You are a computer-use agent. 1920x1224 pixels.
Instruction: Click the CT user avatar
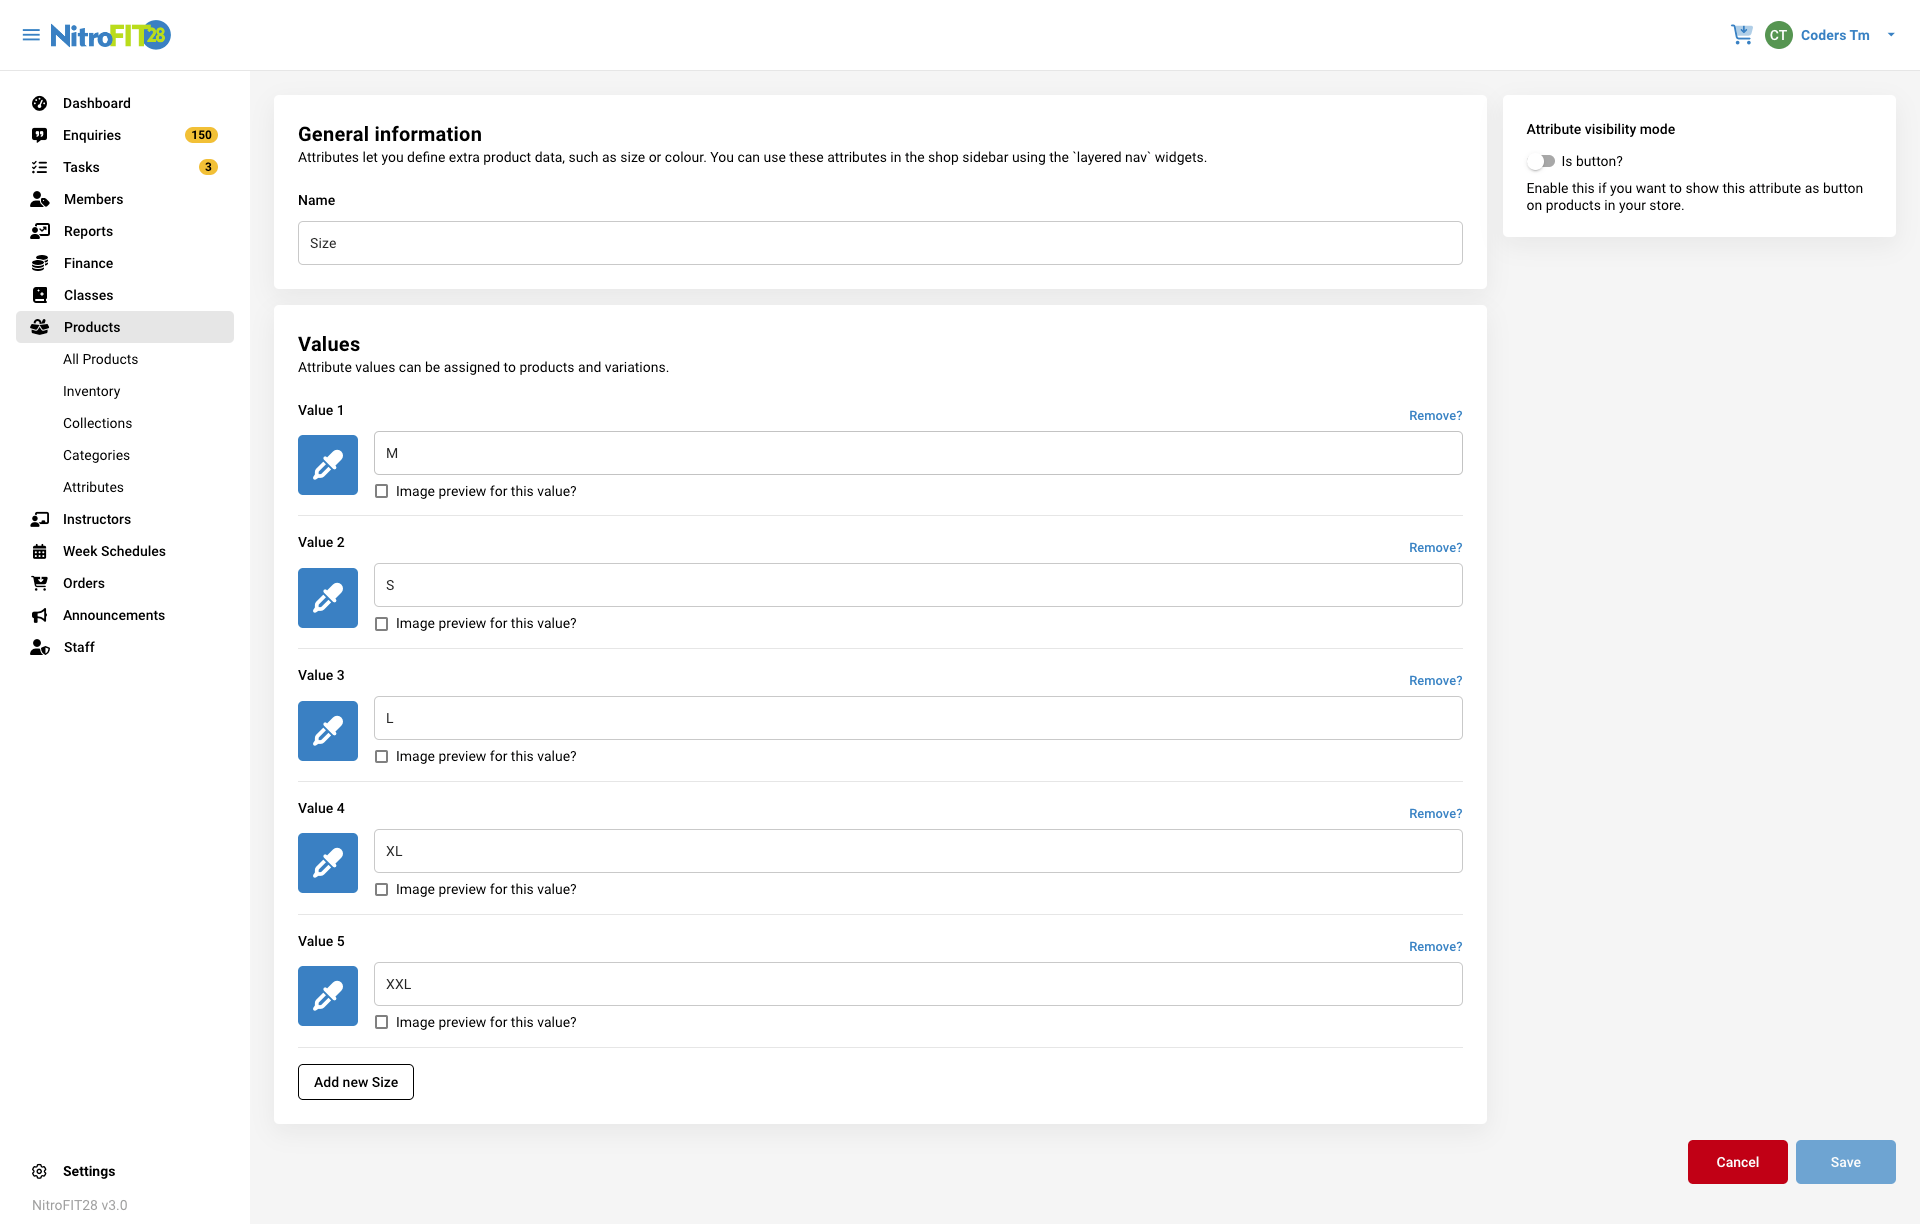click(1778, 35)
